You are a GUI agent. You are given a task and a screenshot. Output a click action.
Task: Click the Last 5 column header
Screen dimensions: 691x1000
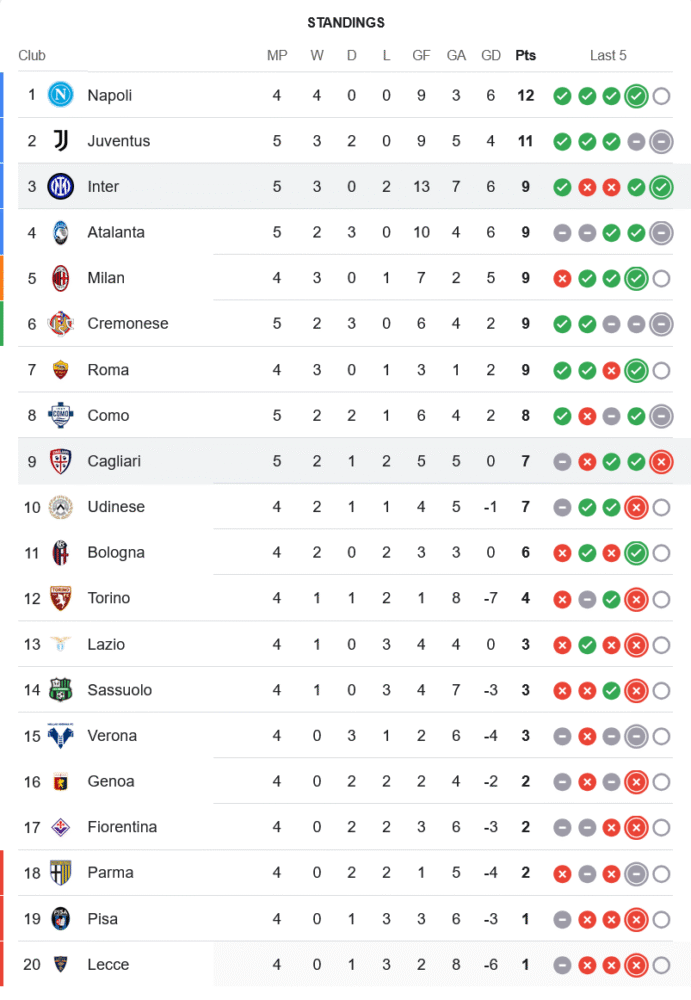(608, 55)
